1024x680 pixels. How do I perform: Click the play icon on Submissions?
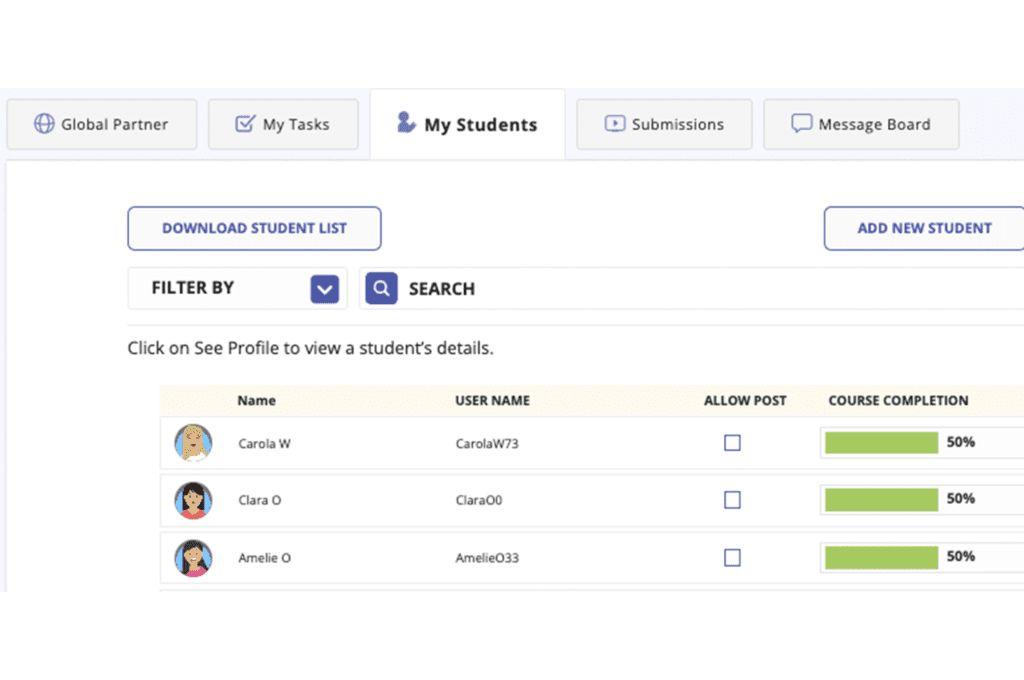tap(615, 123)
